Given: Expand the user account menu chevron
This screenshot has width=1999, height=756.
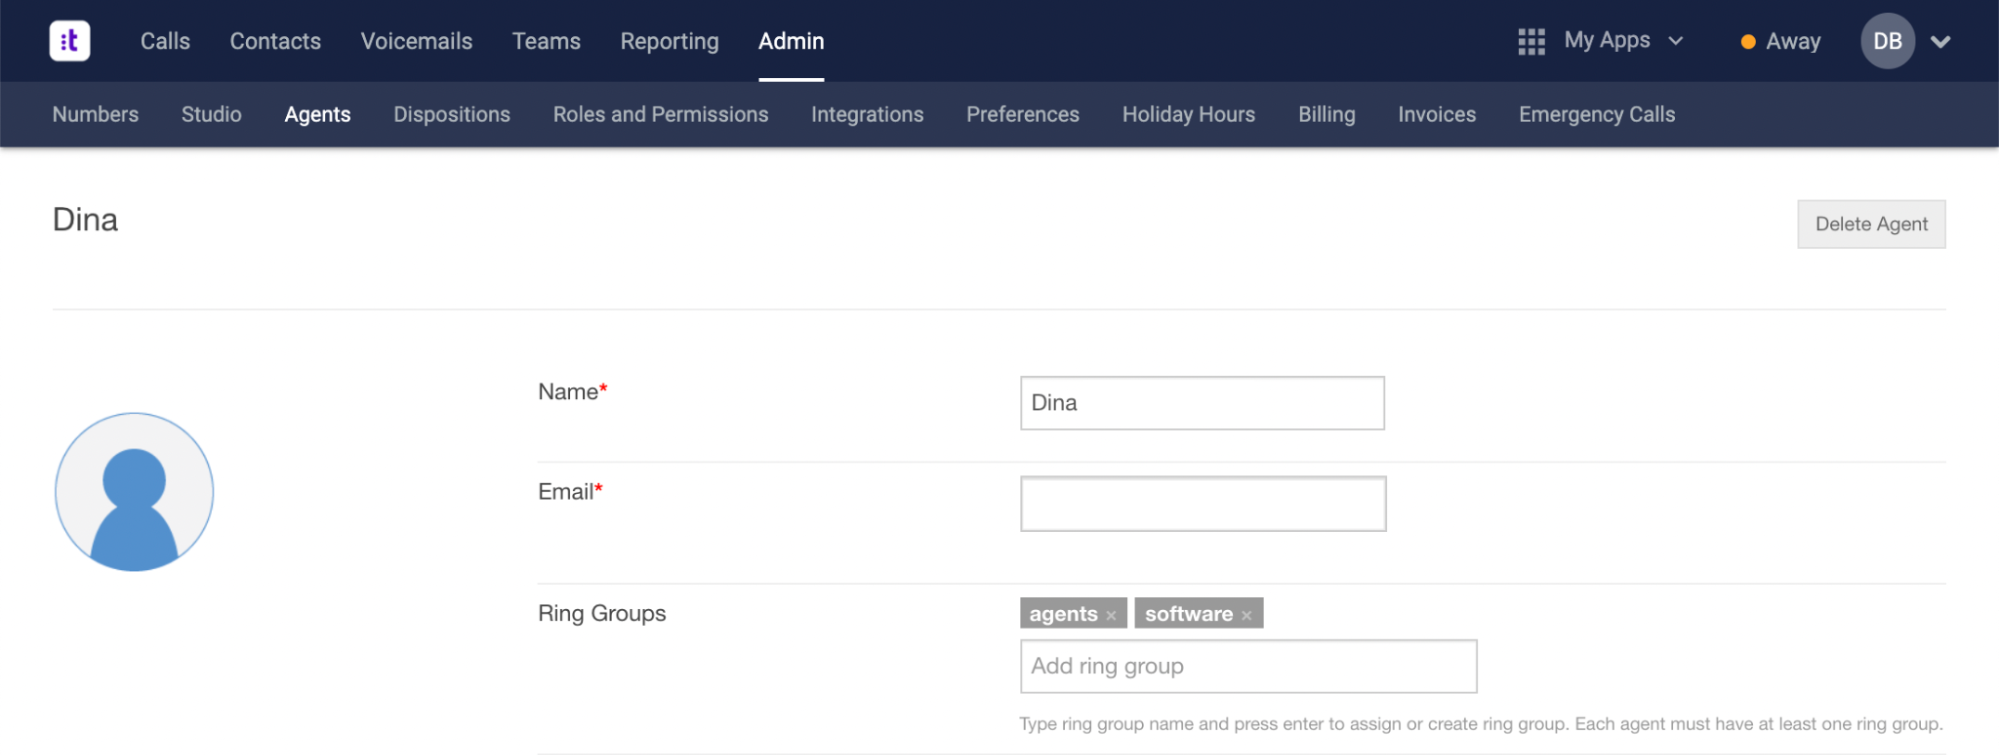Looking at the screenshot, I should (x=1940, y=42).
